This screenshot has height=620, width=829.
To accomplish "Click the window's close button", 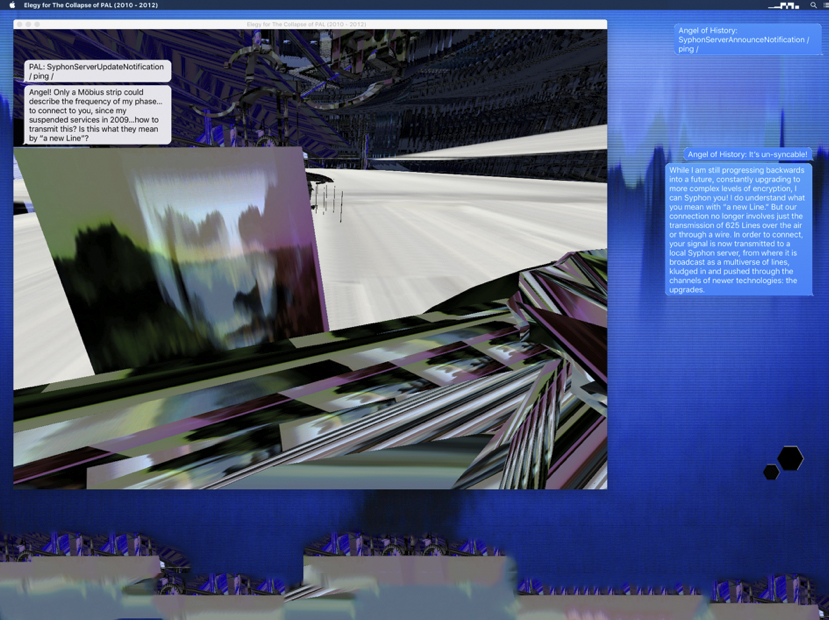I will coord(20,24).
